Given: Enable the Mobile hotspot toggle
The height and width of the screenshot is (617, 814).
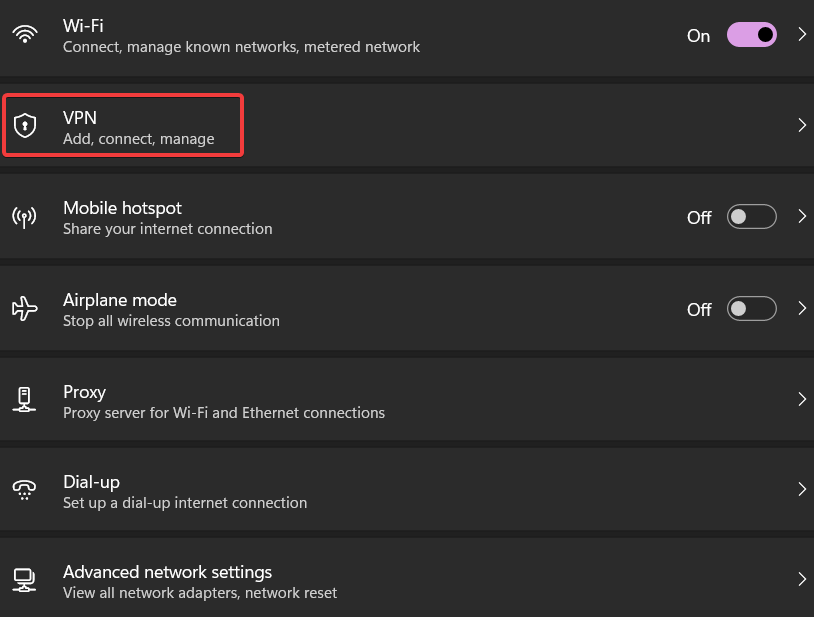Looking at the screenshot, I should (751, 216).
